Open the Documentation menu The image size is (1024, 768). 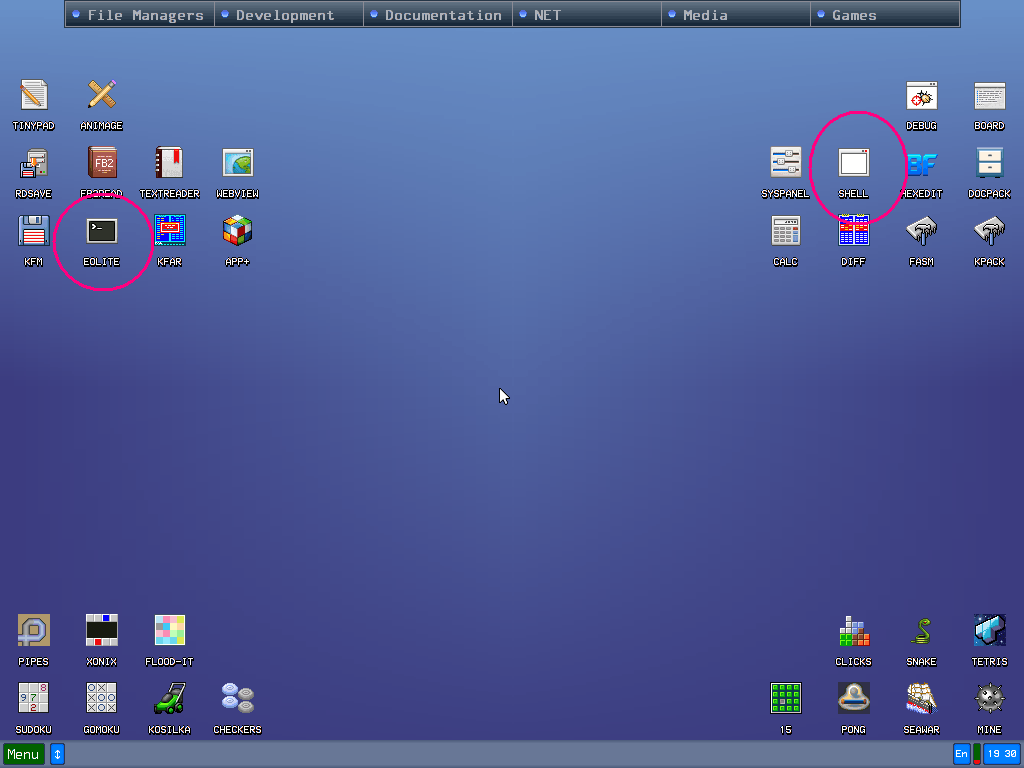pyautogui.click(x=438, y=15)
